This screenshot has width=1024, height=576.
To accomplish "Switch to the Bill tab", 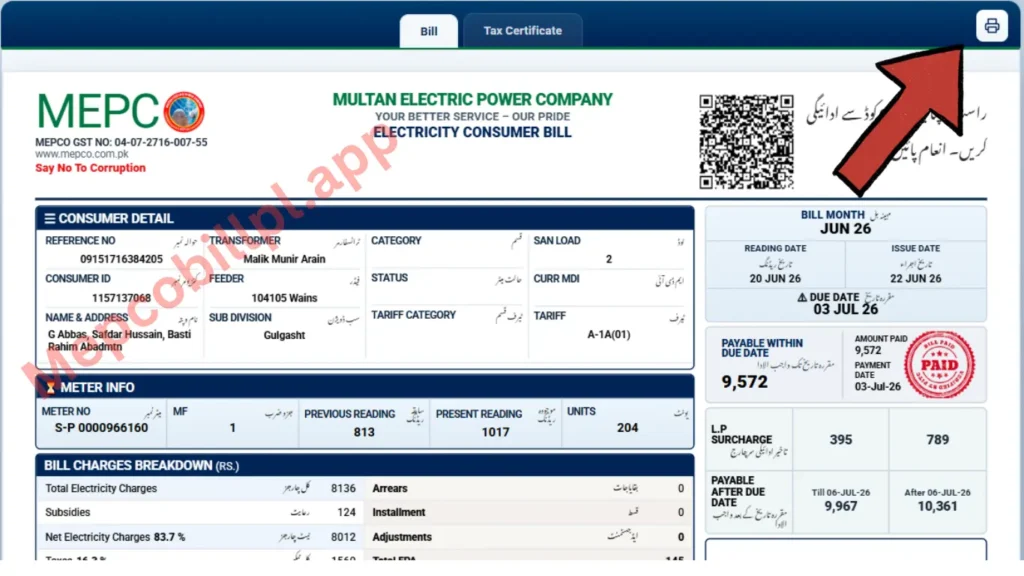I will click(x=428, y=31).
